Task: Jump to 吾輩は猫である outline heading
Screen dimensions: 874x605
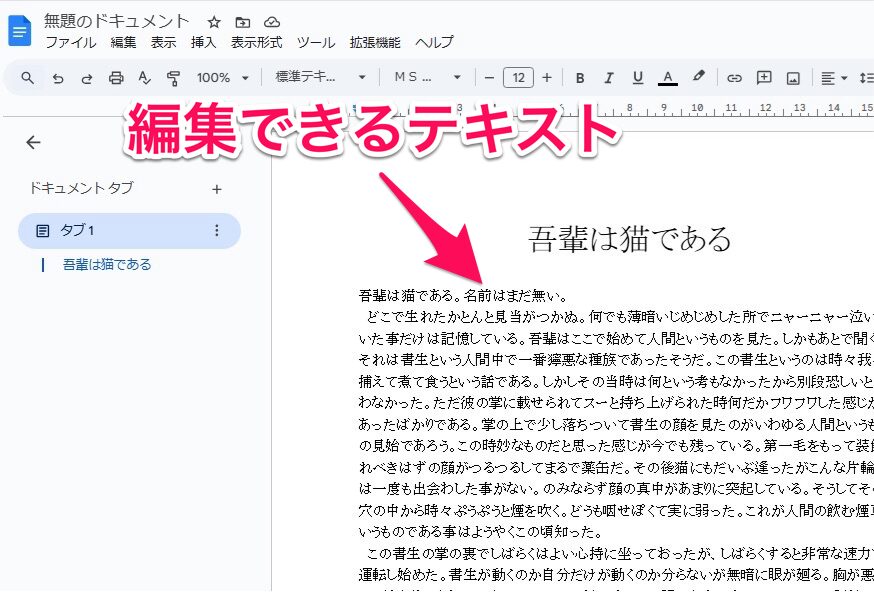Action: tap(107, 265)
